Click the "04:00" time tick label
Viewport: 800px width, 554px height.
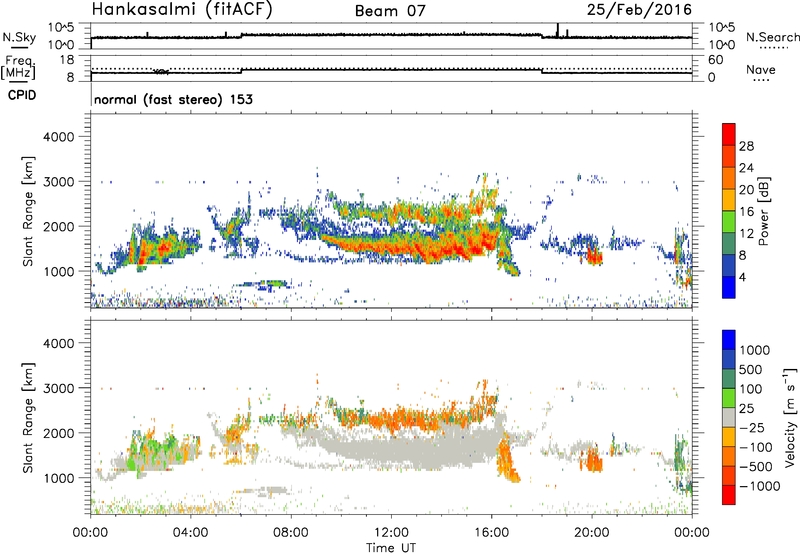tap(190, 533)
